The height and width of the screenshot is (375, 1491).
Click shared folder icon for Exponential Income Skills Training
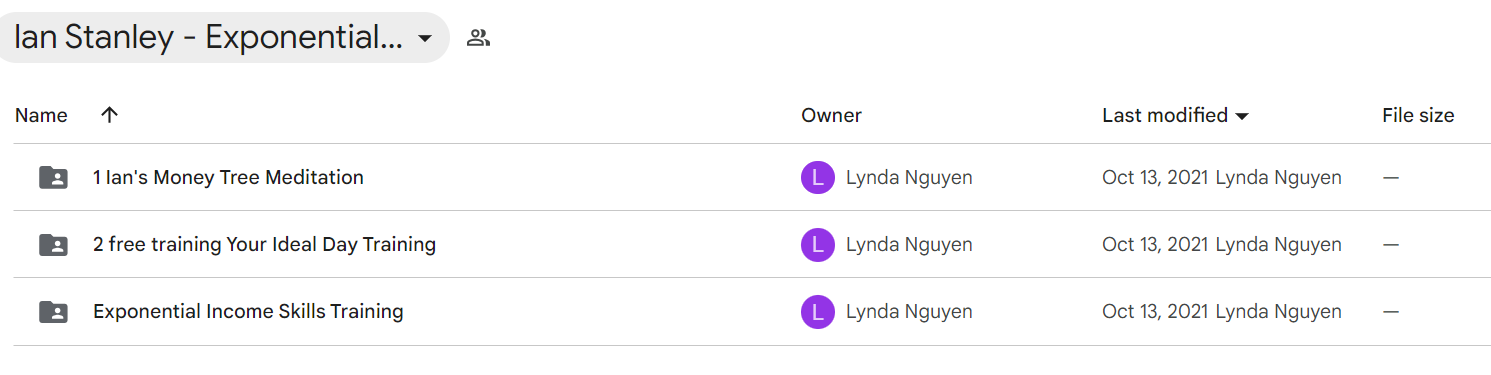(53, 312)
